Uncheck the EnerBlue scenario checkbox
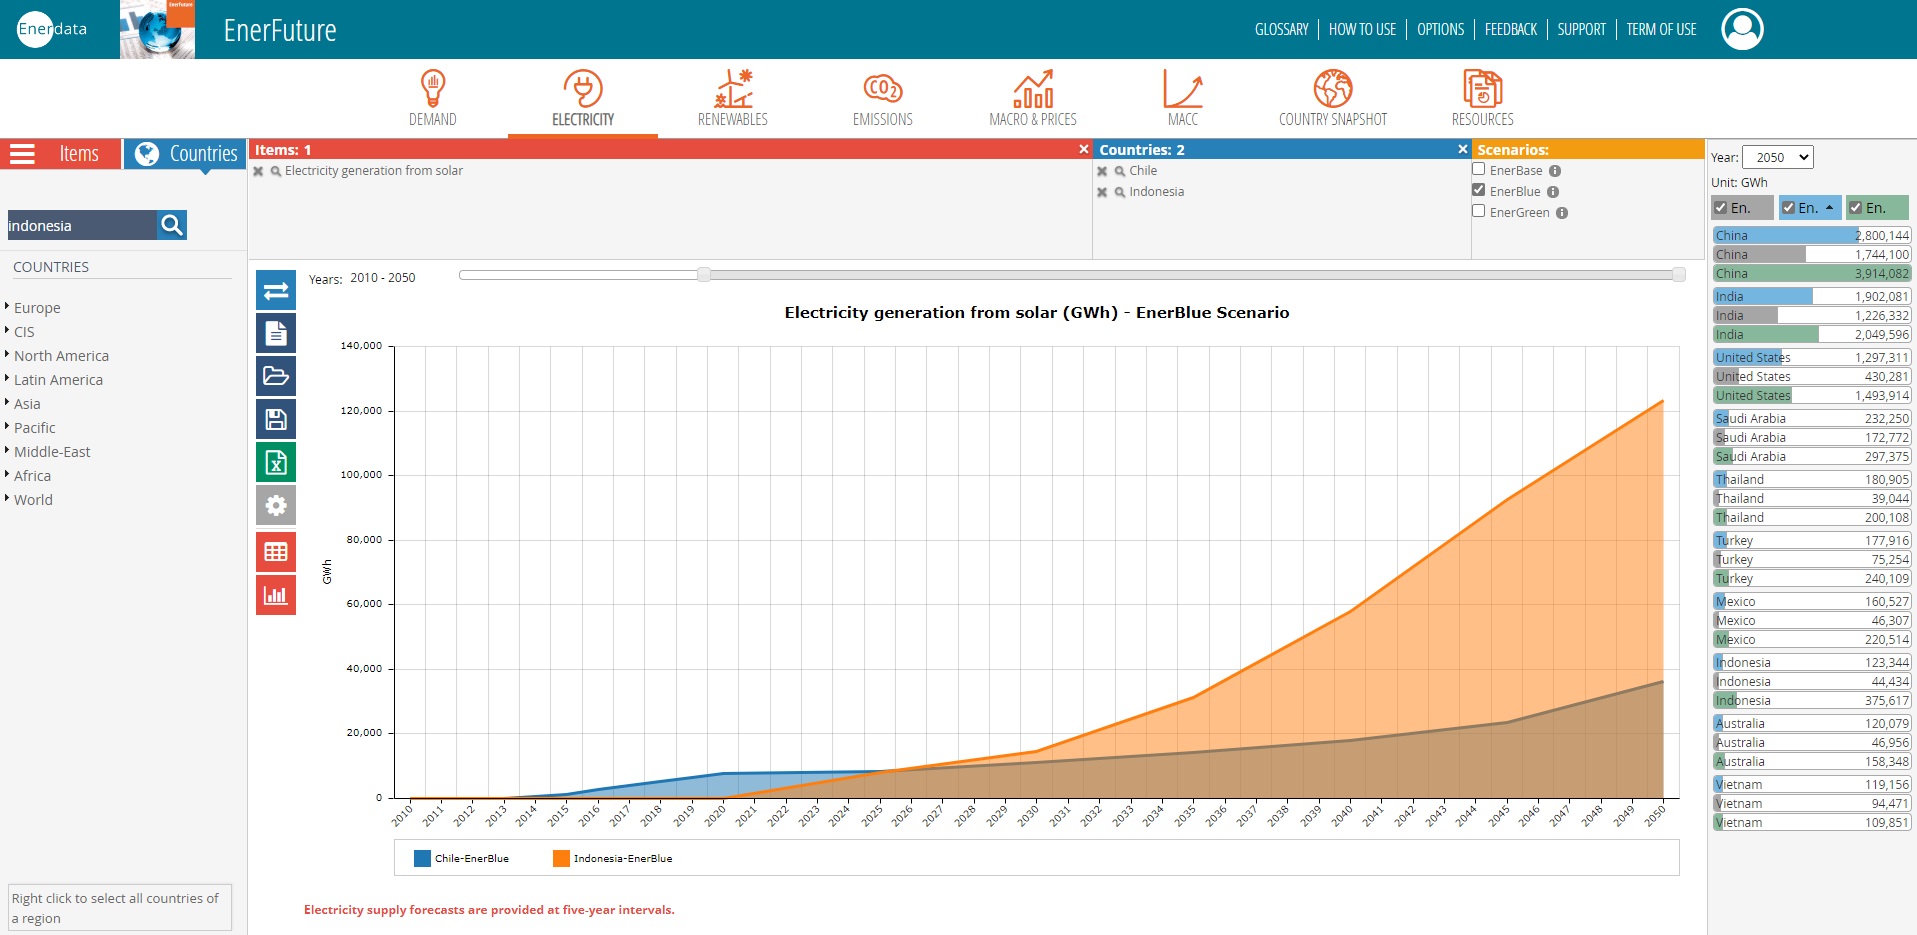This screenshot has height=935, width=1917. (x=1478, y=190)
